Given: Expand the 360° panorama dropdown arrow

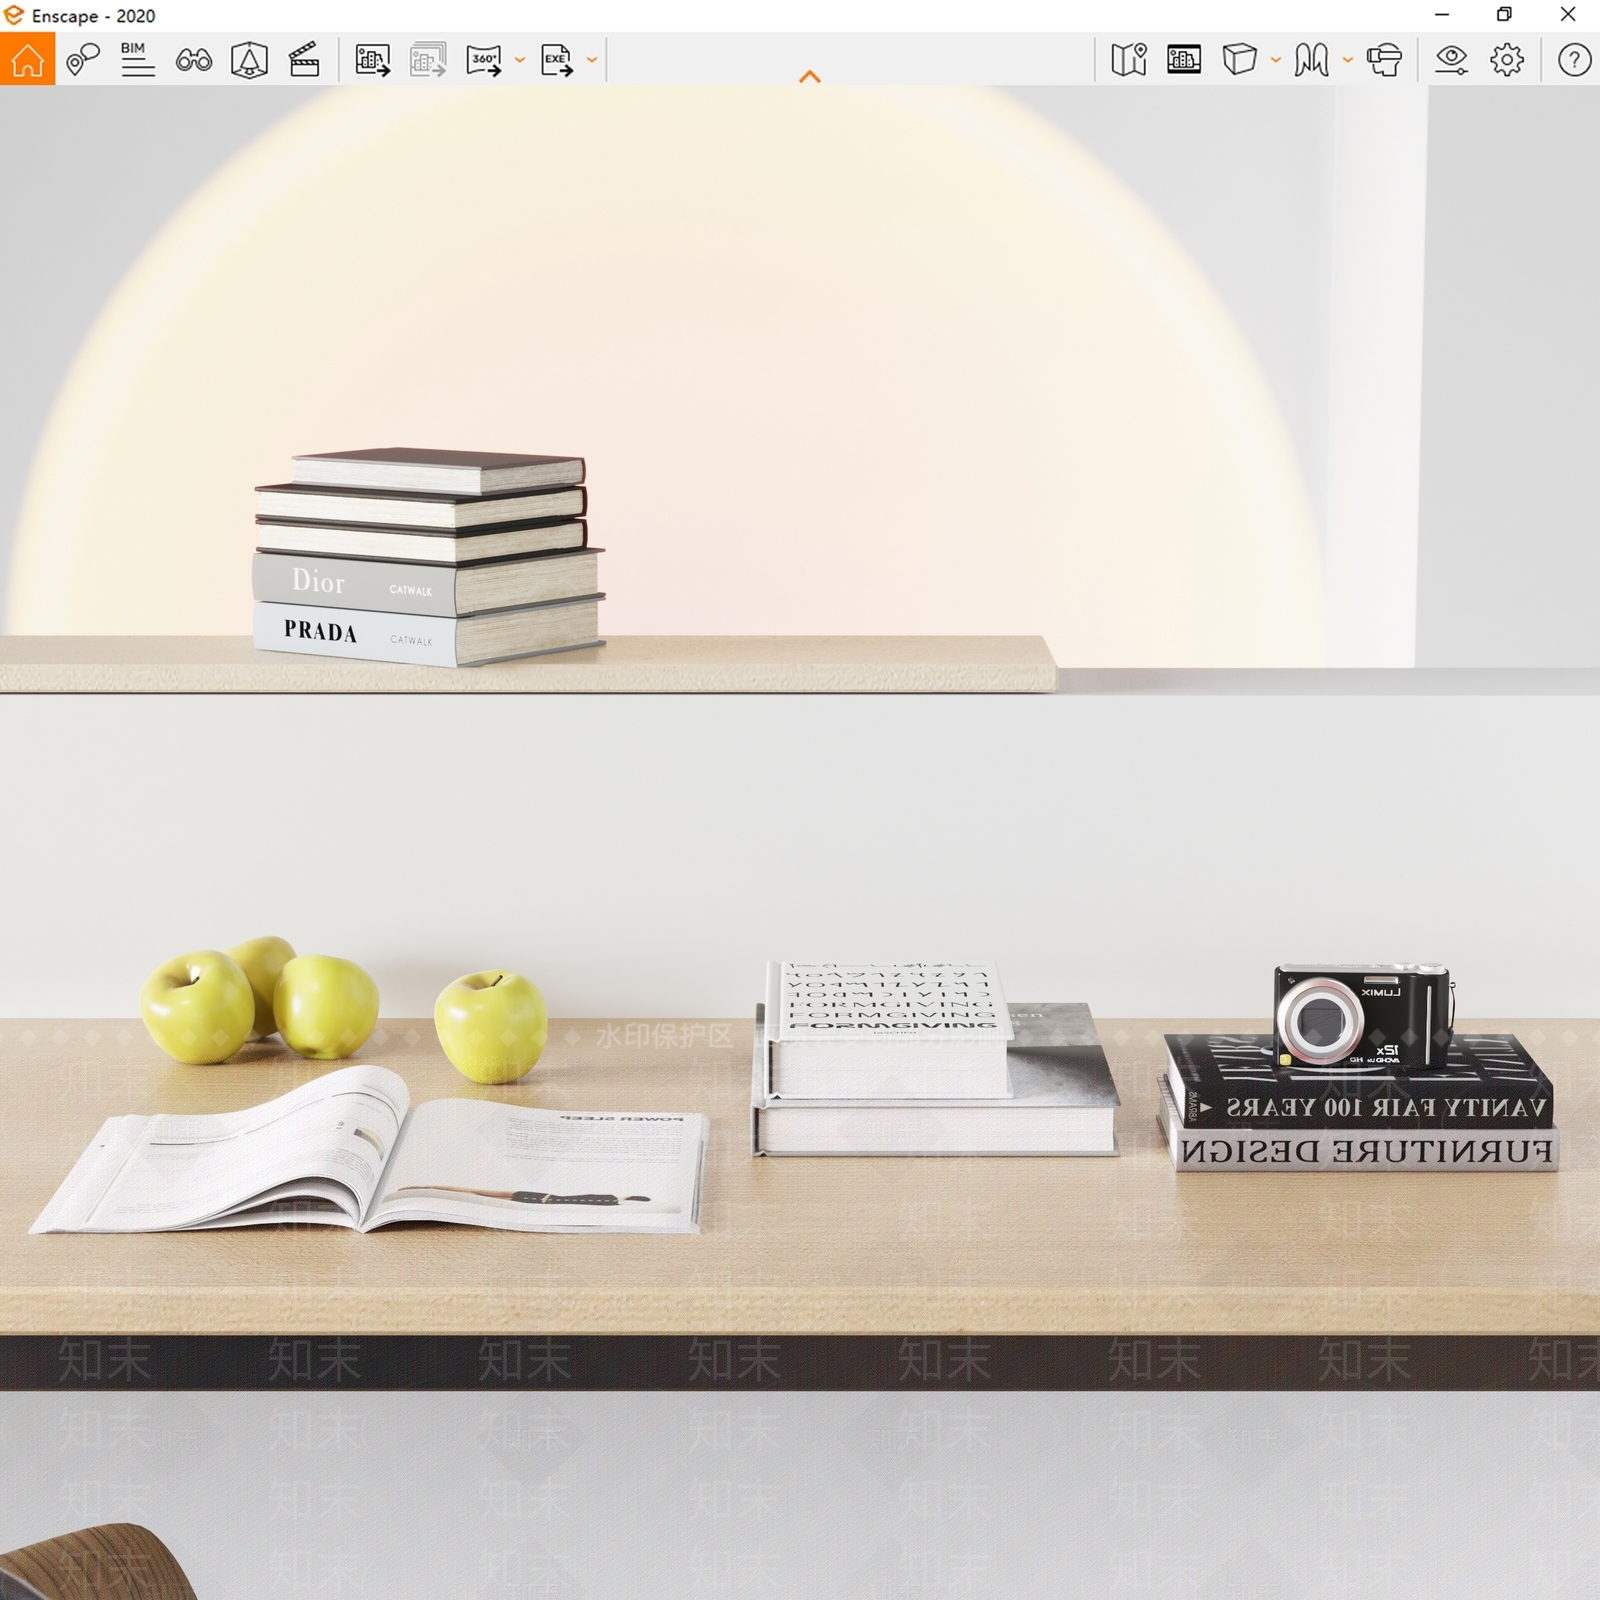Looking at the screenshot, I should click(520, 60).
